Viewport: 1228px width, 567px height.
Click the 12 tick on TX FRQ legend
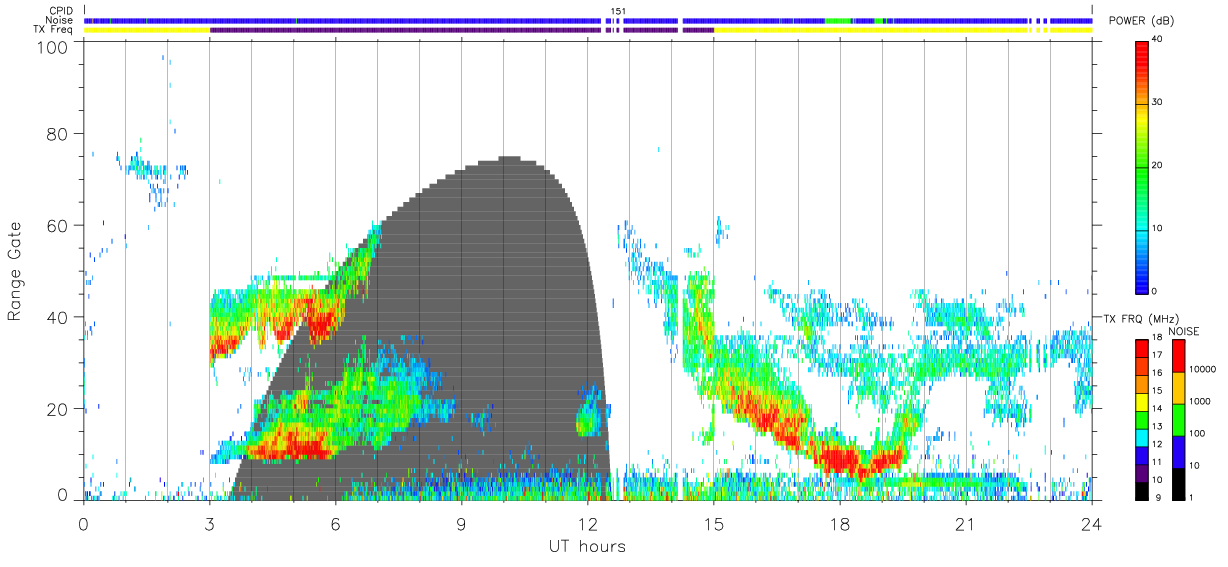pos(1158,444)
